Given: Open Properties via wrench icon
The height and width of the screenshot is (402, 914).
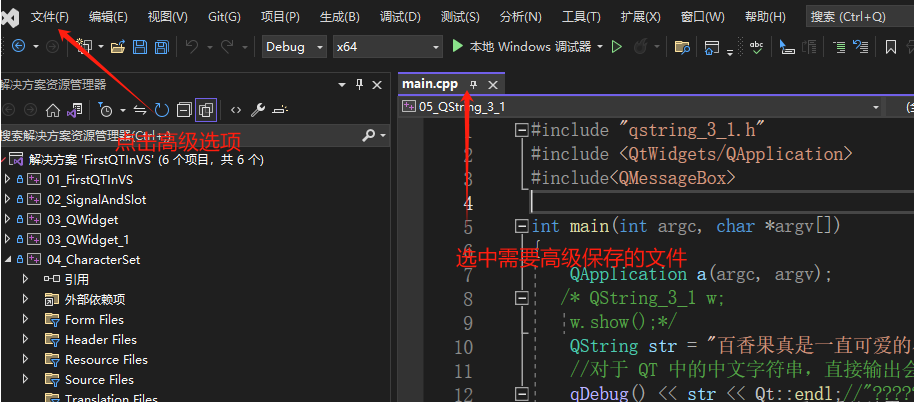Looking at the screenshot, I should pos(258,110).
